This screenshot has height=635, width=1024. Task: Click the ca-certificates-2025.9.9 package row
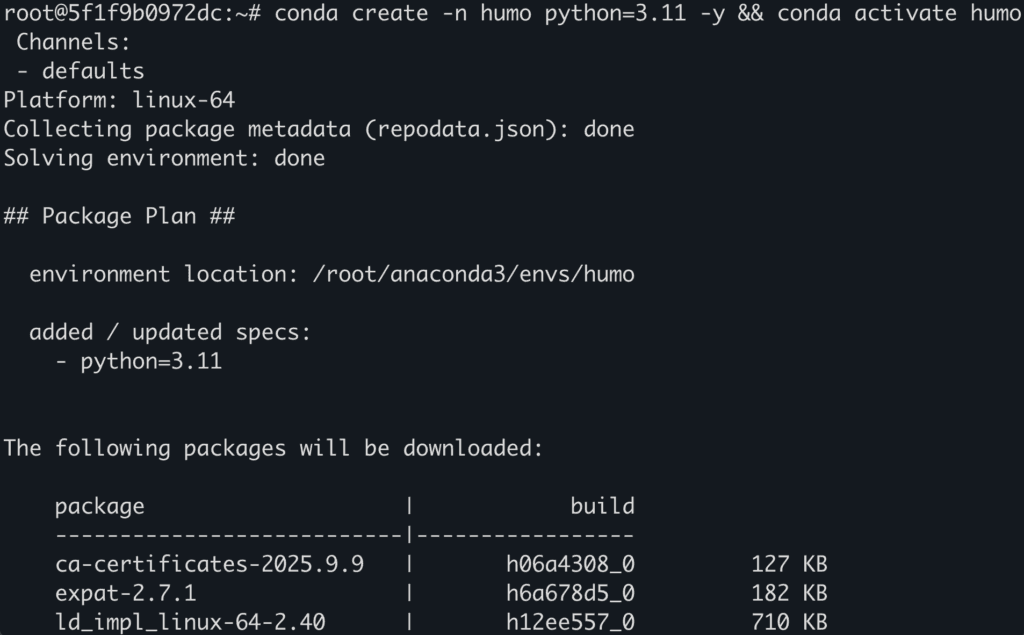coord(441,564)
